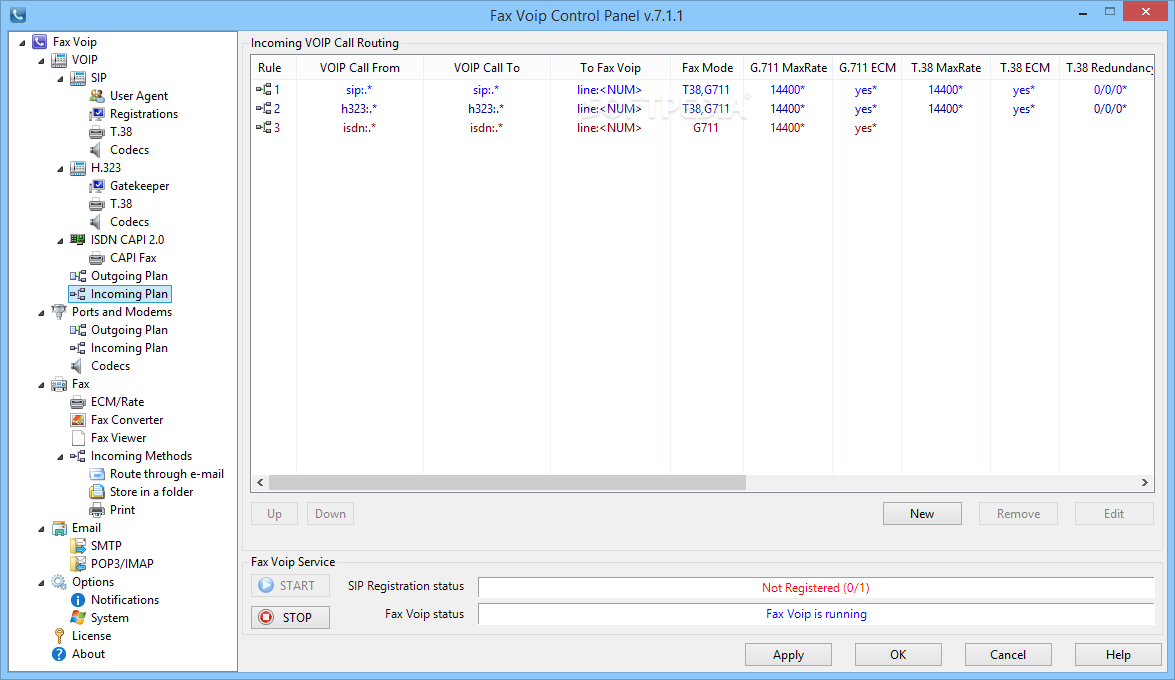
Task: Open the SIP Codecs speaker icon
Action: click(96, 149)
